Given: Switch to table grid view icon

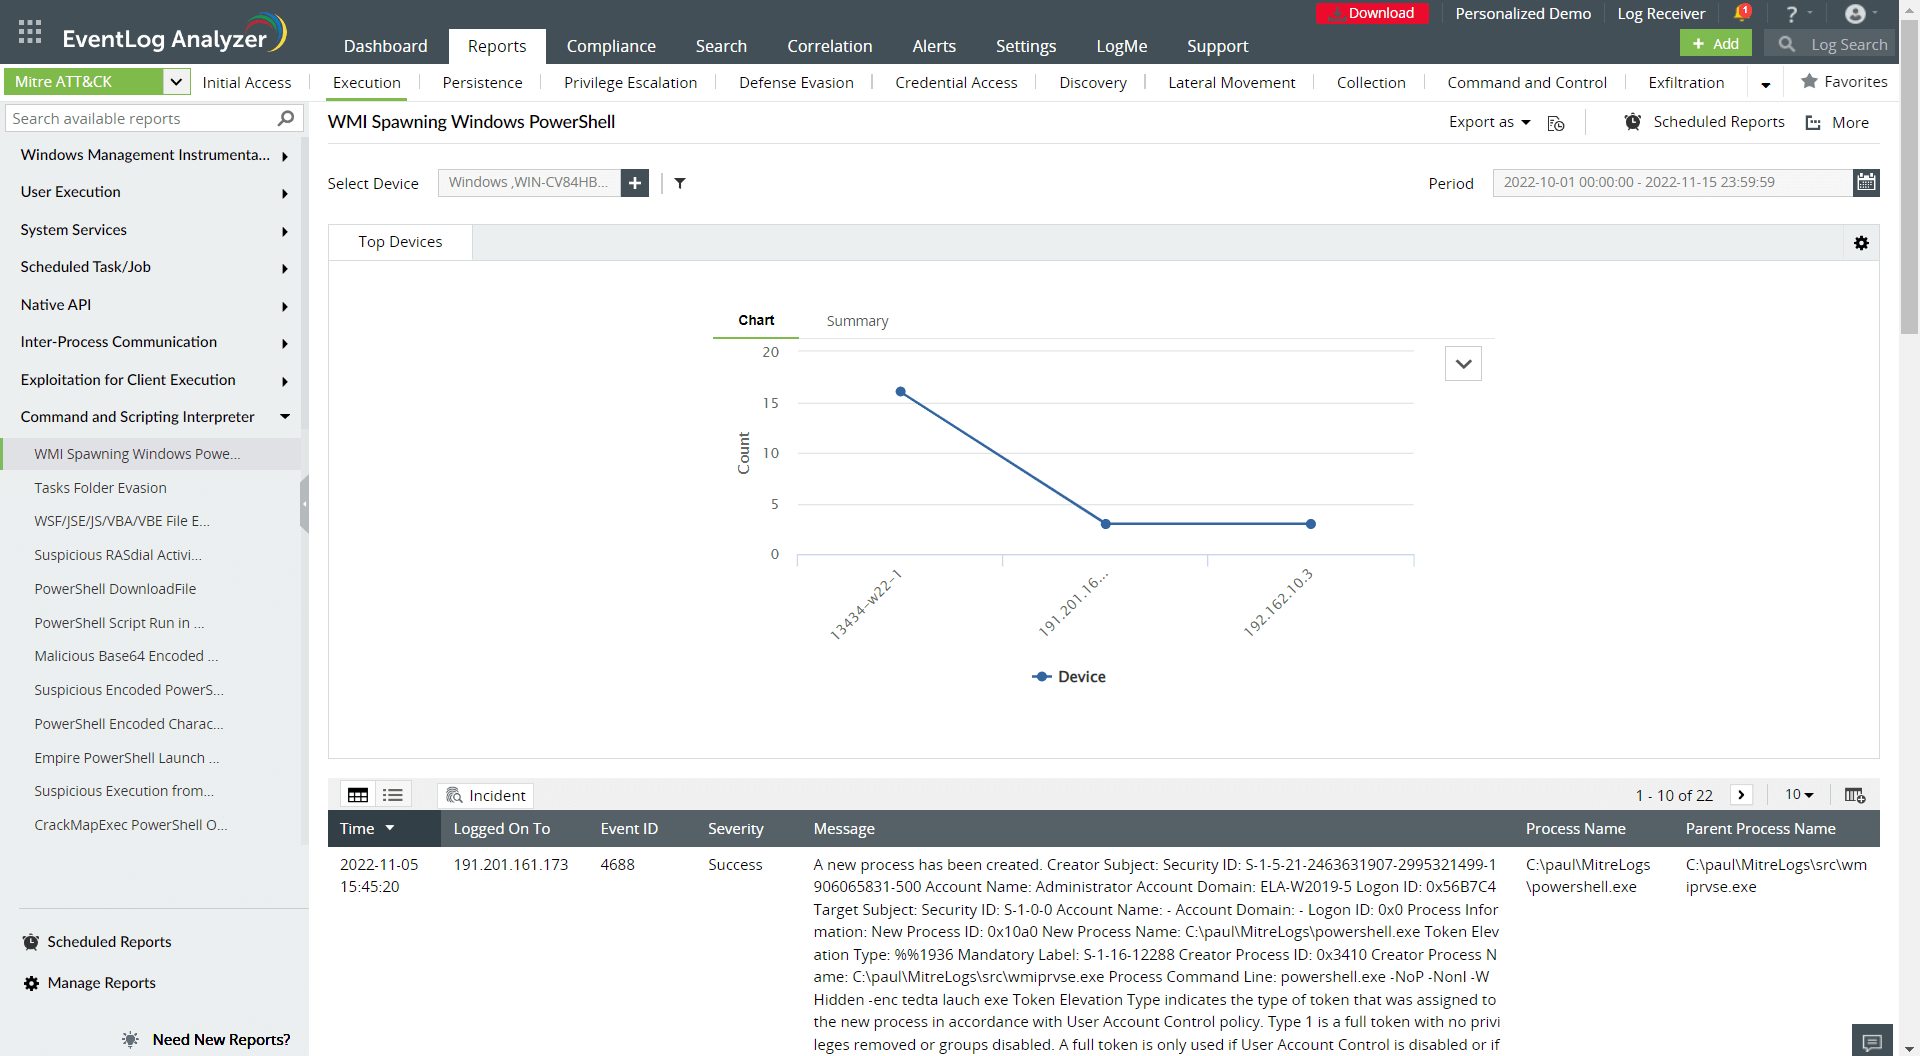Looking at the screenshot, I should coord(358,795).
